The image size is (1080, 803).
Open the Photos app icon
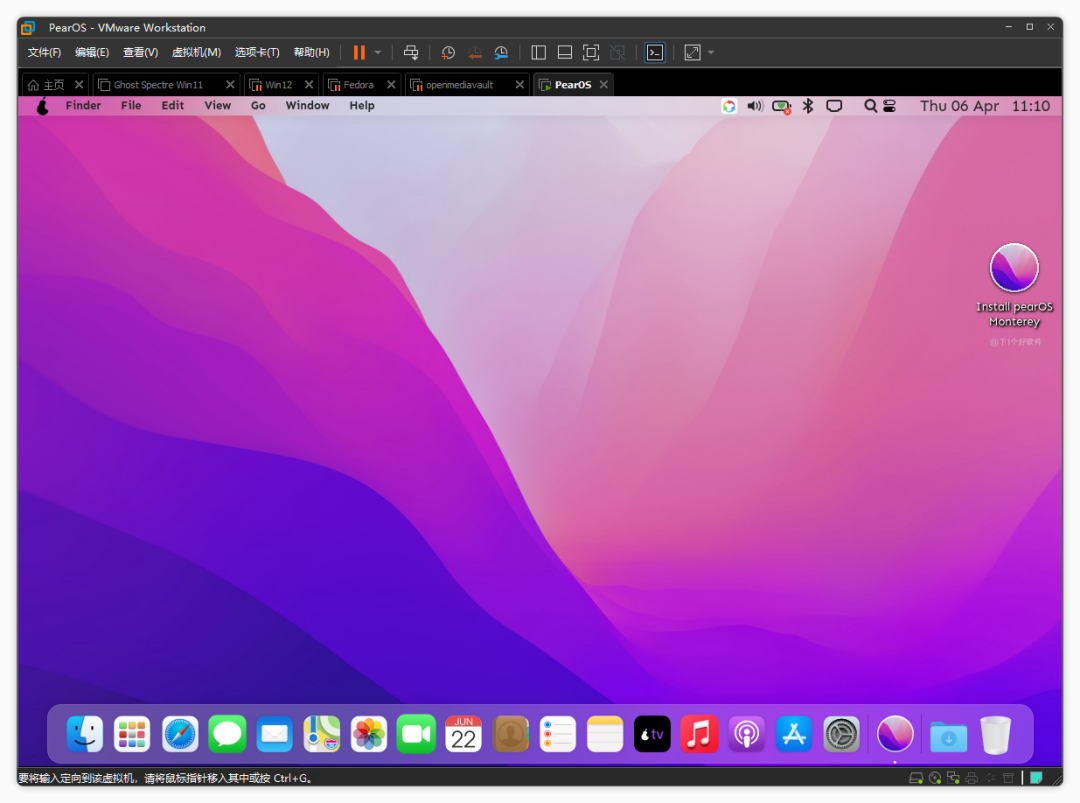pos(369,735)
